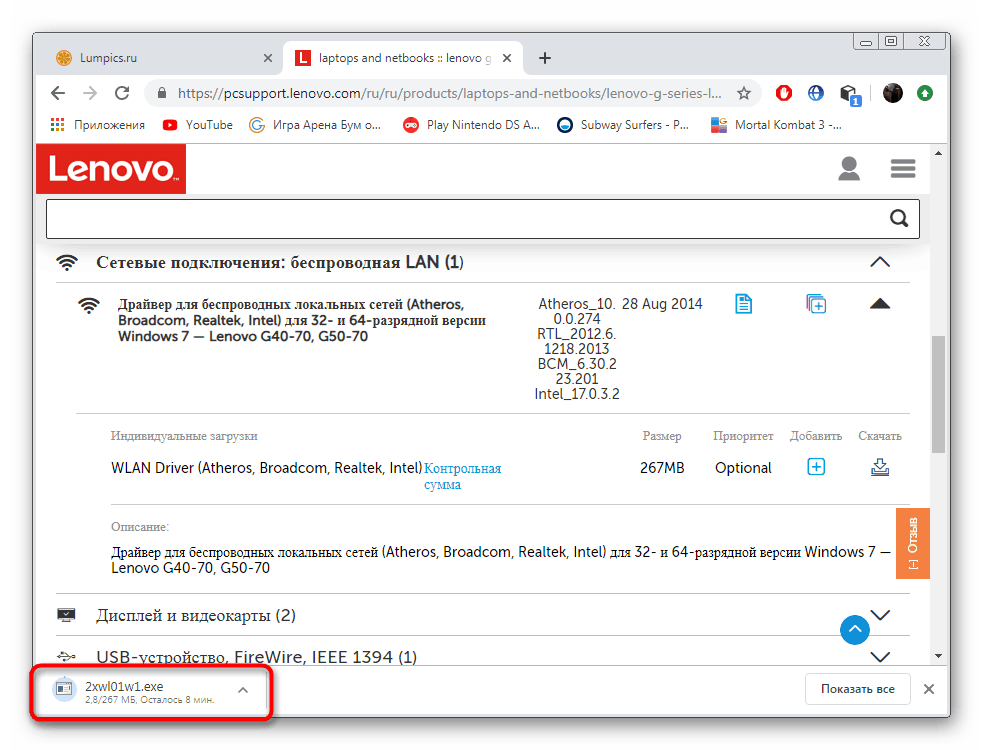The image size is (983, 750).
Task: Click the padlock site info icon
Action: click(x=162, y=93)
